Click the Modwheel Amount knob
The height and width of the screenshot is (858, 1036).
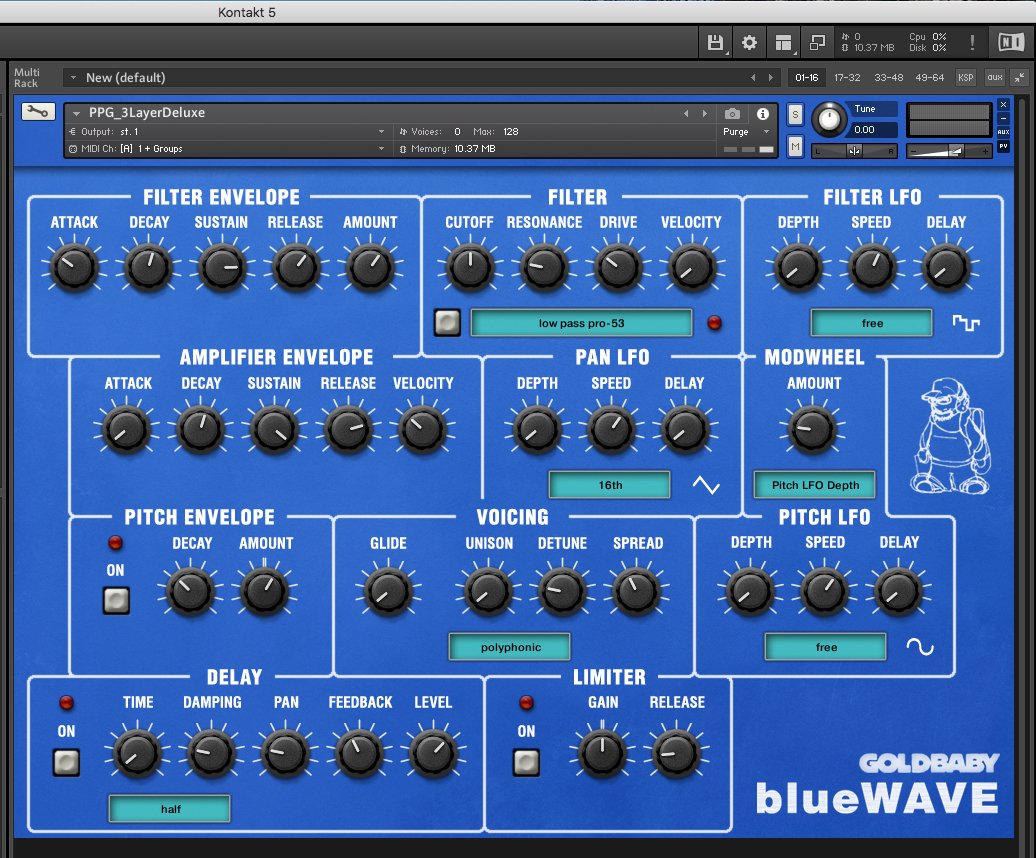click(812, 429)
